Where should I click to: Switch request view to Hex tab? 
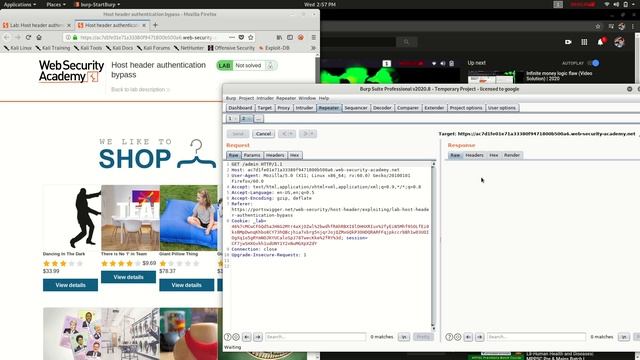pos(294,155)
